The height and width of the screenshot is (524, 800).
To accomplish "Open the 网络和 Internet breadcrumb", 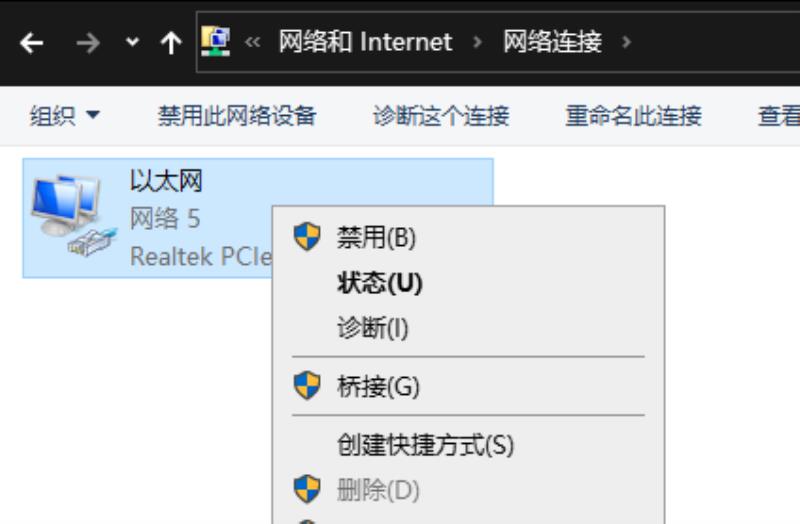I will click(x=365, y=41).
